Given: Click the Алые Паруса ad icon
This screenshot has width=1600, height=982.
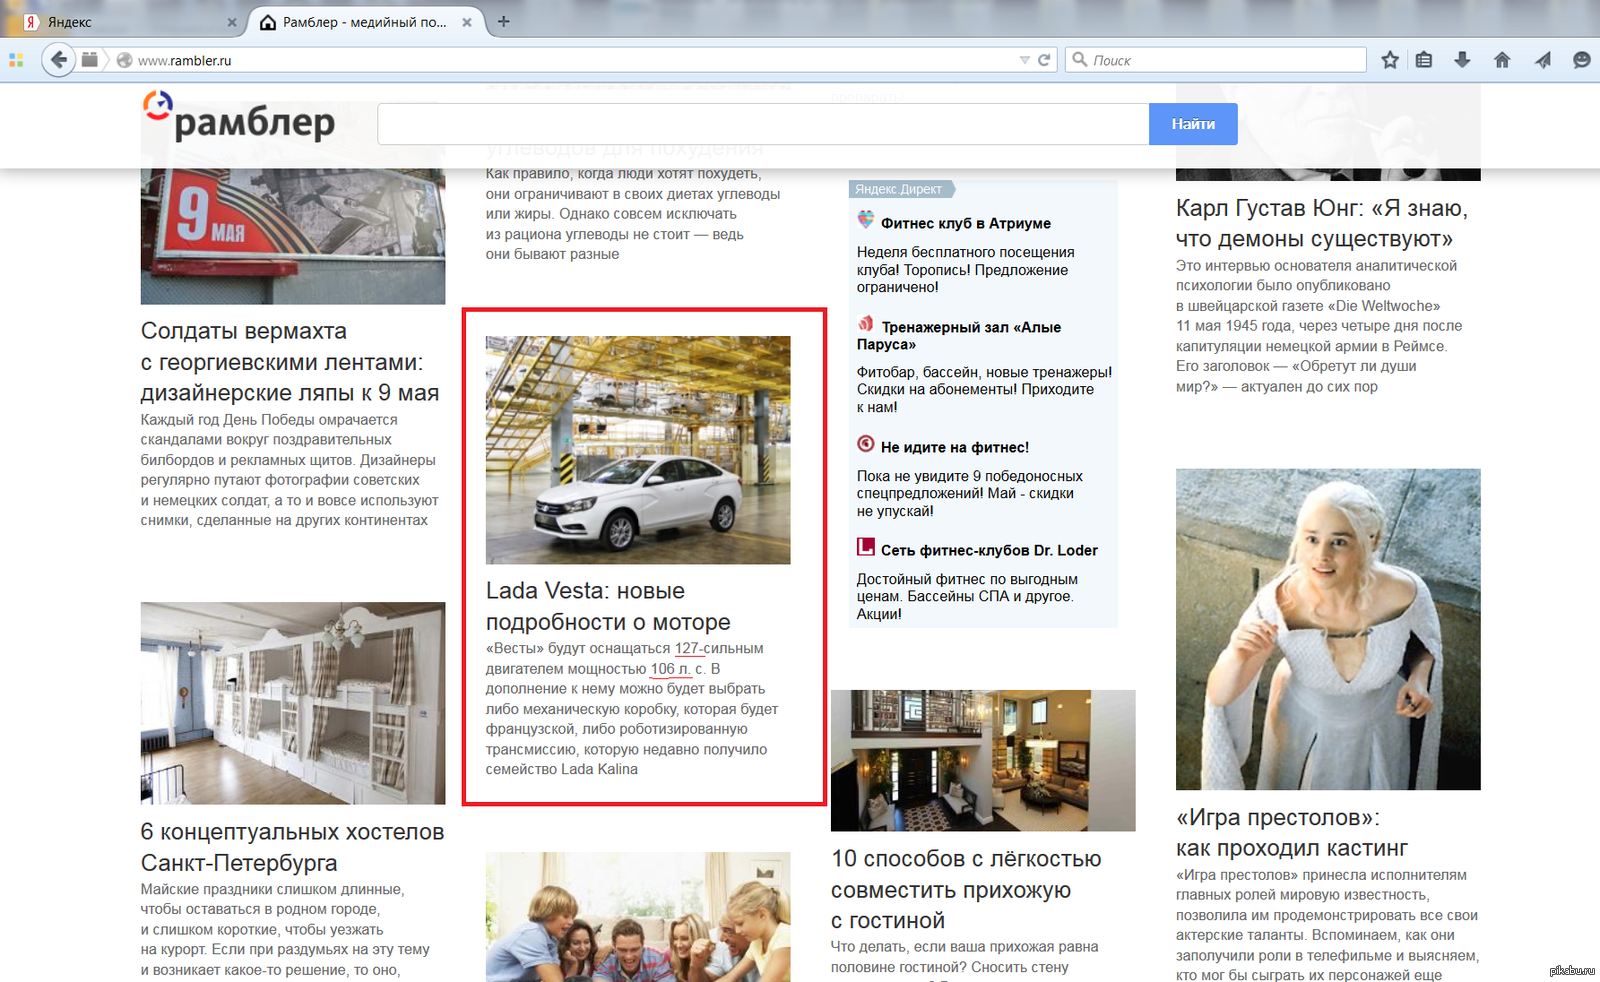Looking at the screenshot, I should point(866,324).
